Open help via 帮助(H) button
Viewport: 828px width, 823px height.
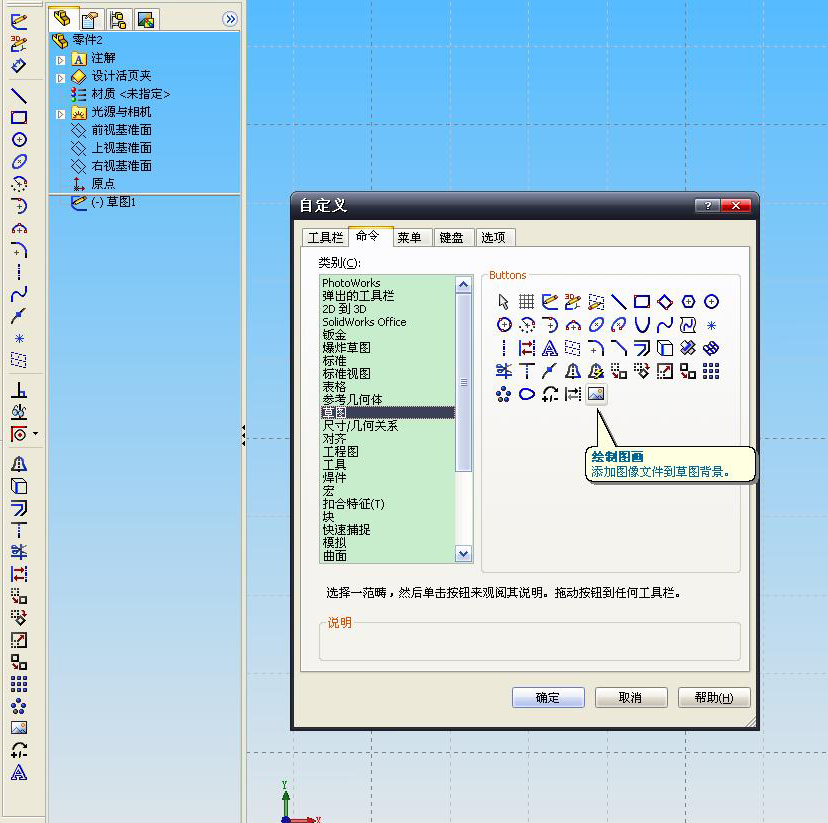pos(714,697)
